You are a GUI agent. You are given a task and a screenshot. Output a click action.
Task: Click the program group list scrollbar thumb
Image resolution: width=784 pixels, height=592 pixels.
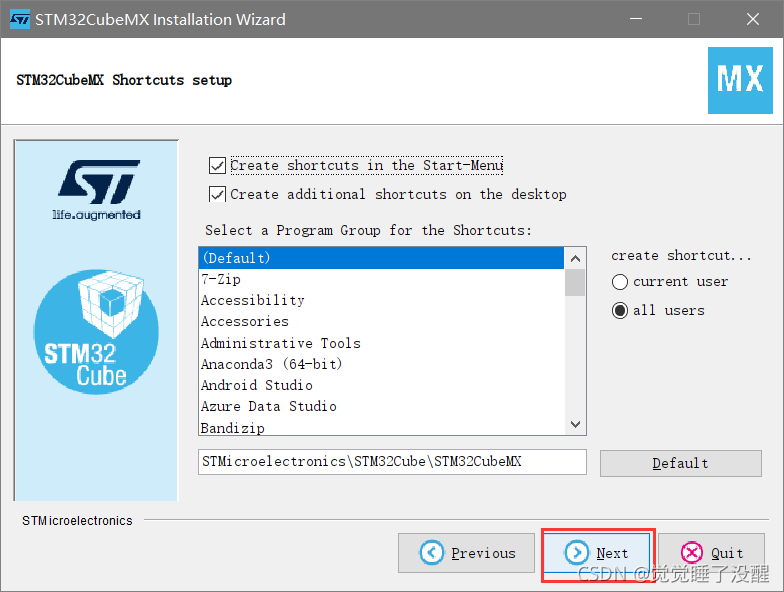pos(575,282)
